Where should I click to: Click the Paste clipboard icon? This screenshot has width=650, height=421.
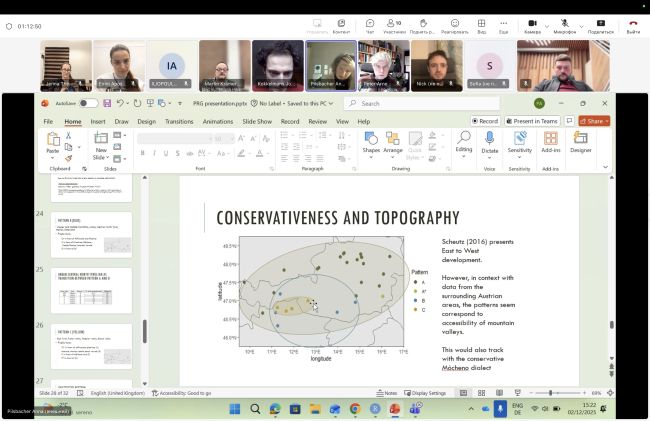(53, 138)
